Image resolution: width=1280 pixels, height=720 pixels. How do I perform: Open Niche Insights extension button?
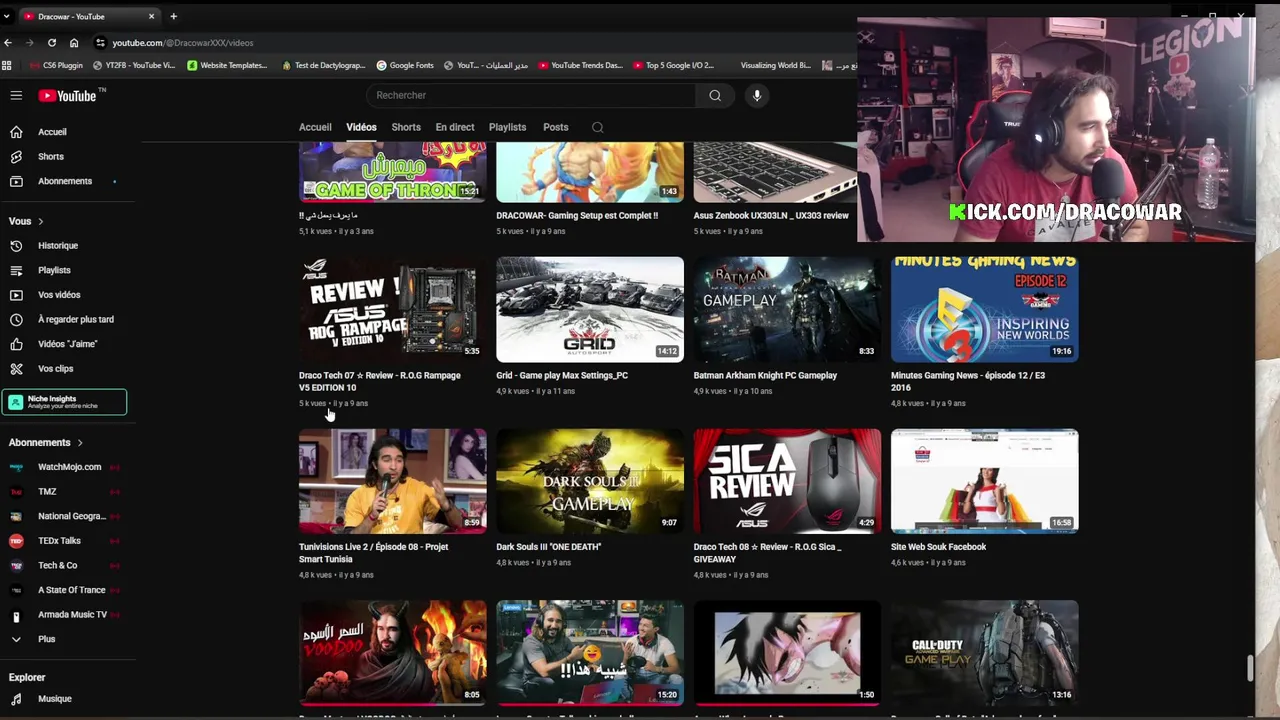click(65, 402)
